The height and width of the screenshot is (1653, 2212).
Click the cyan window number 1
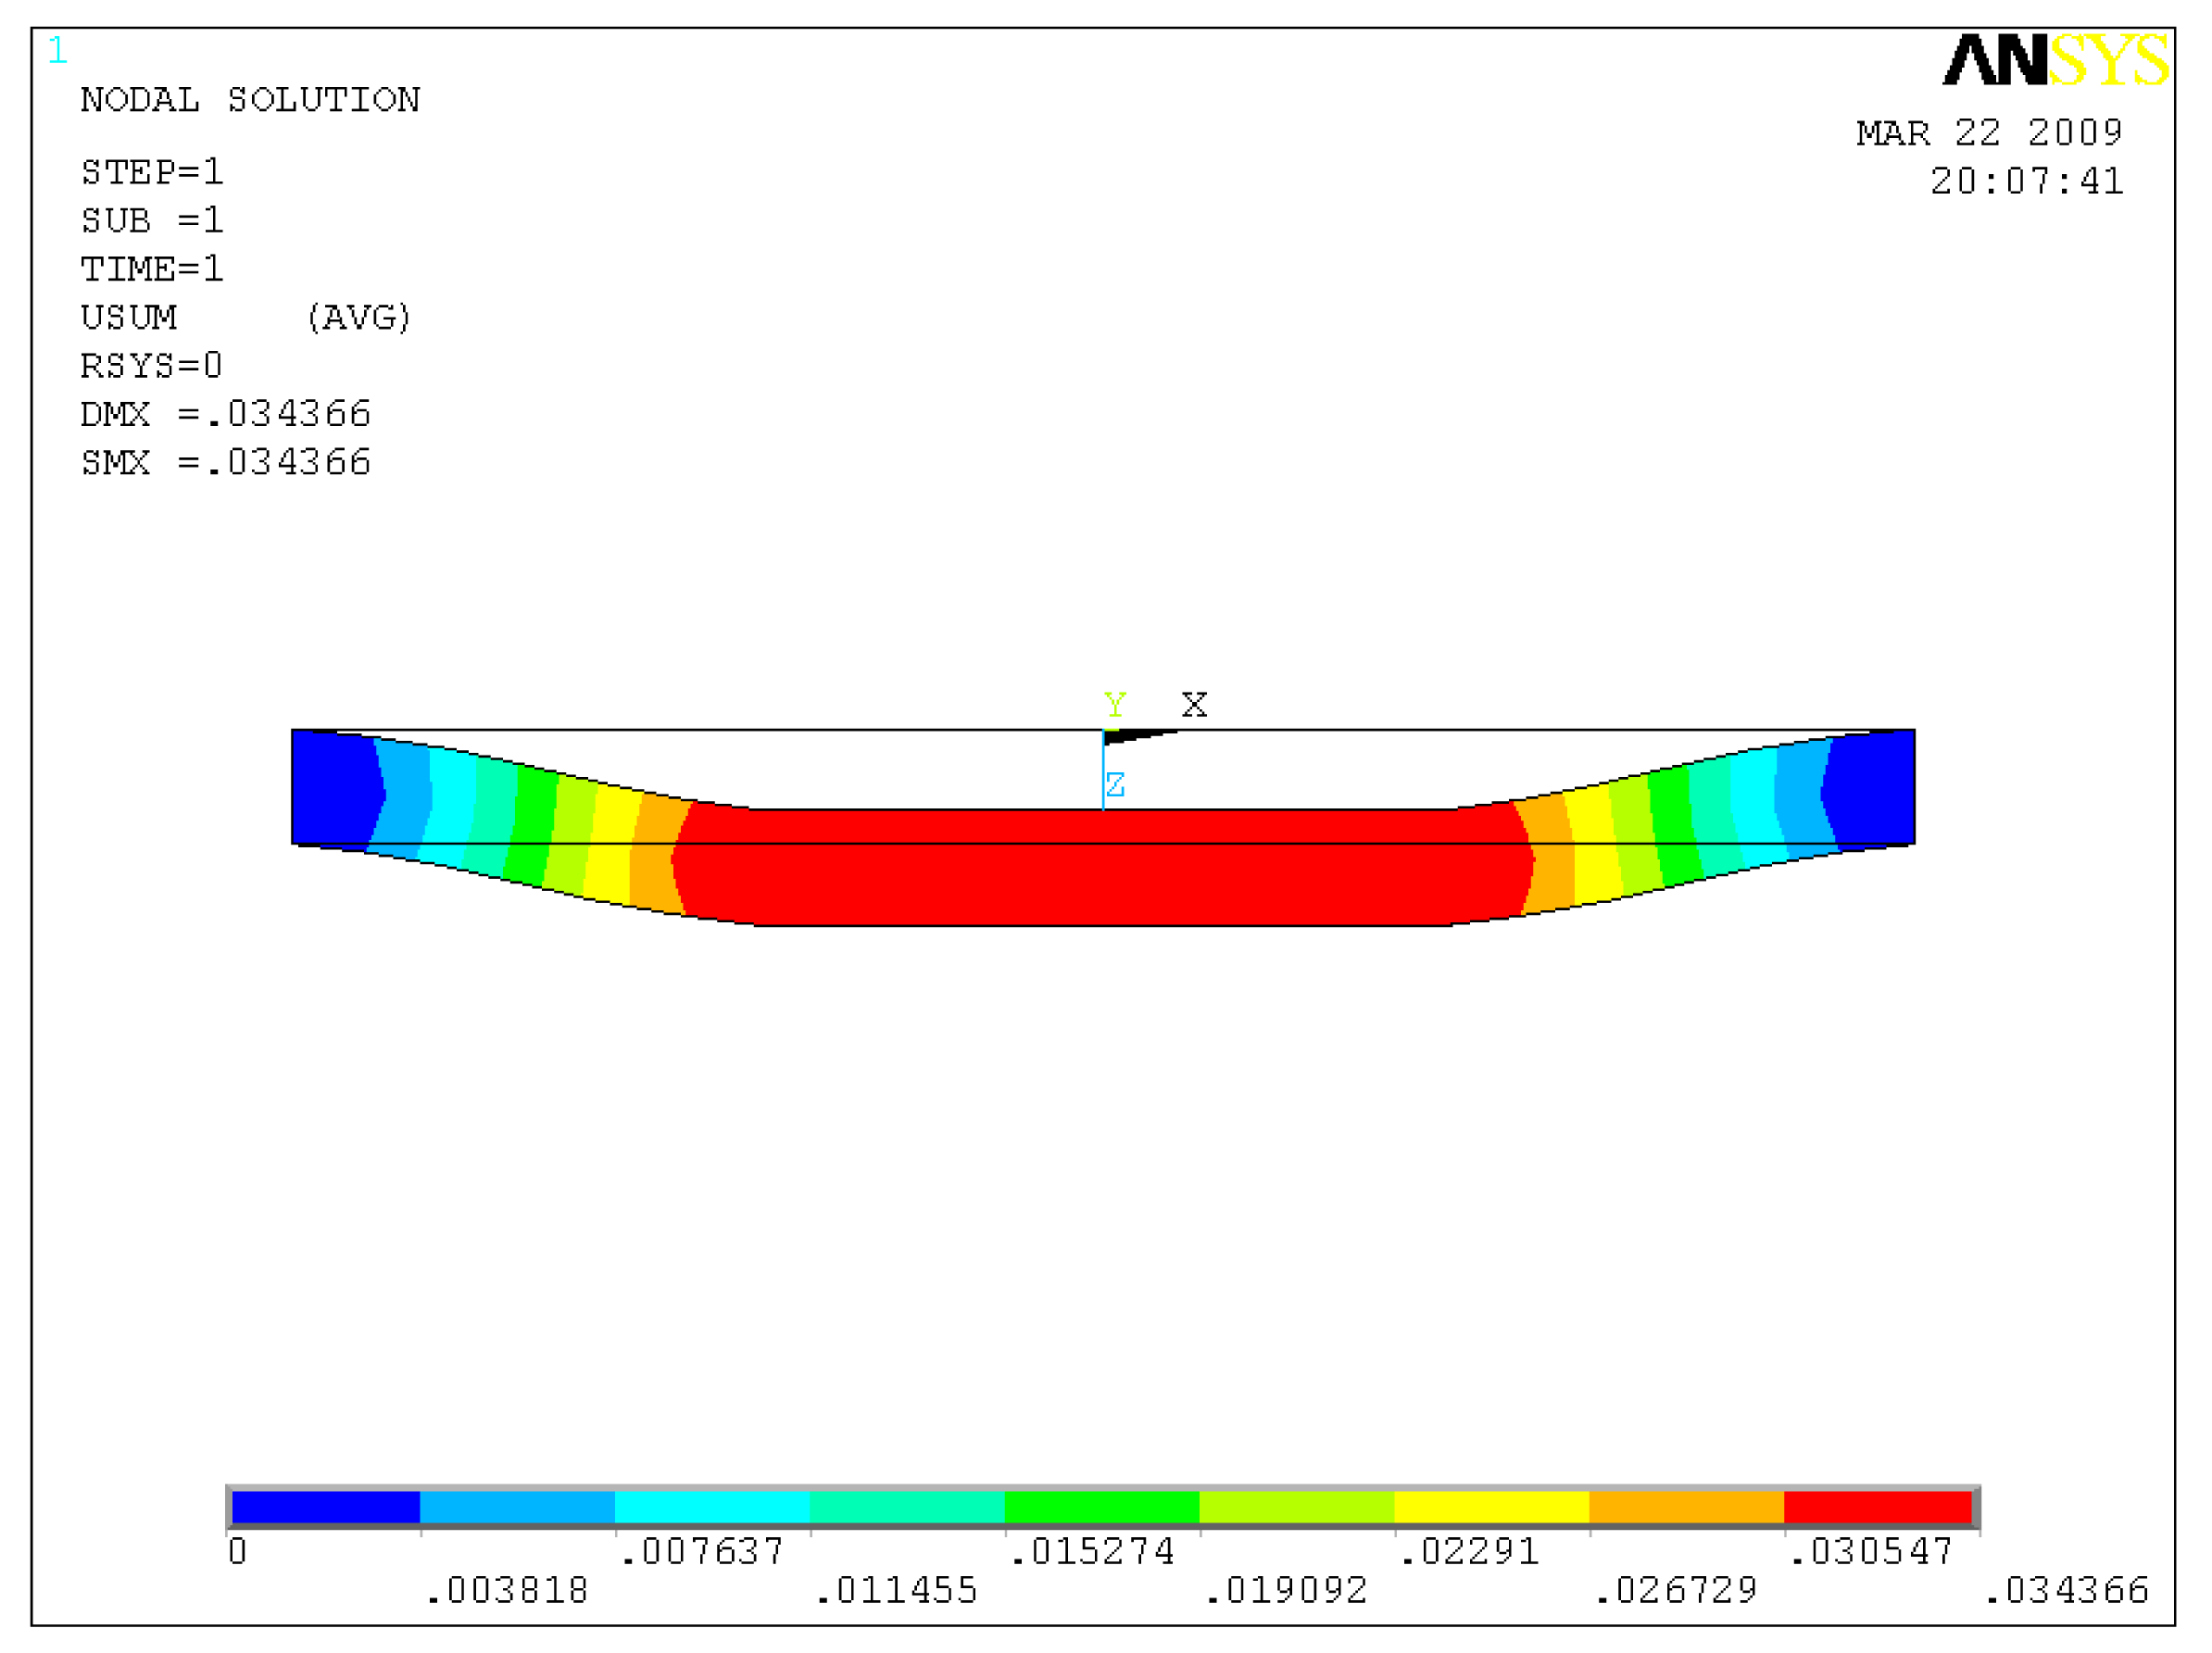click(58, 50)
